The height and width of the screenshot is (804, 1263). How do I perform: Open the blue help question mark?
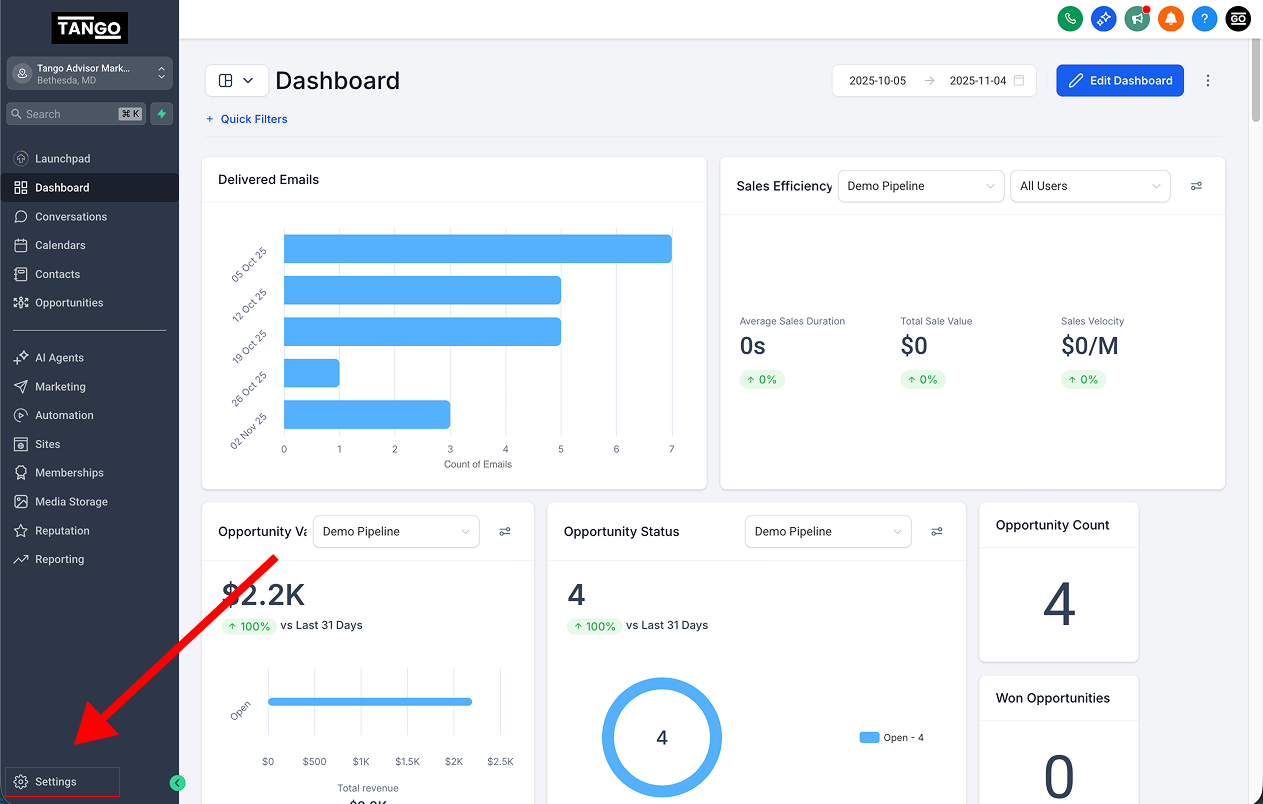1205,18
